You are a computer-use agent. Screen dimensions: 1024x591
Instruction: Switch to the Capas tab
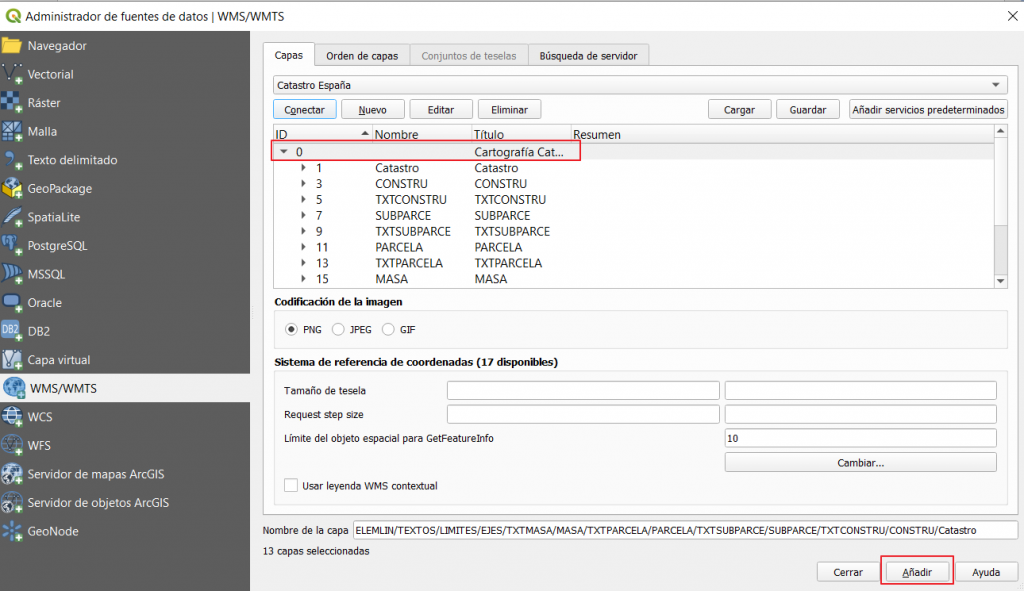[289, 55]
